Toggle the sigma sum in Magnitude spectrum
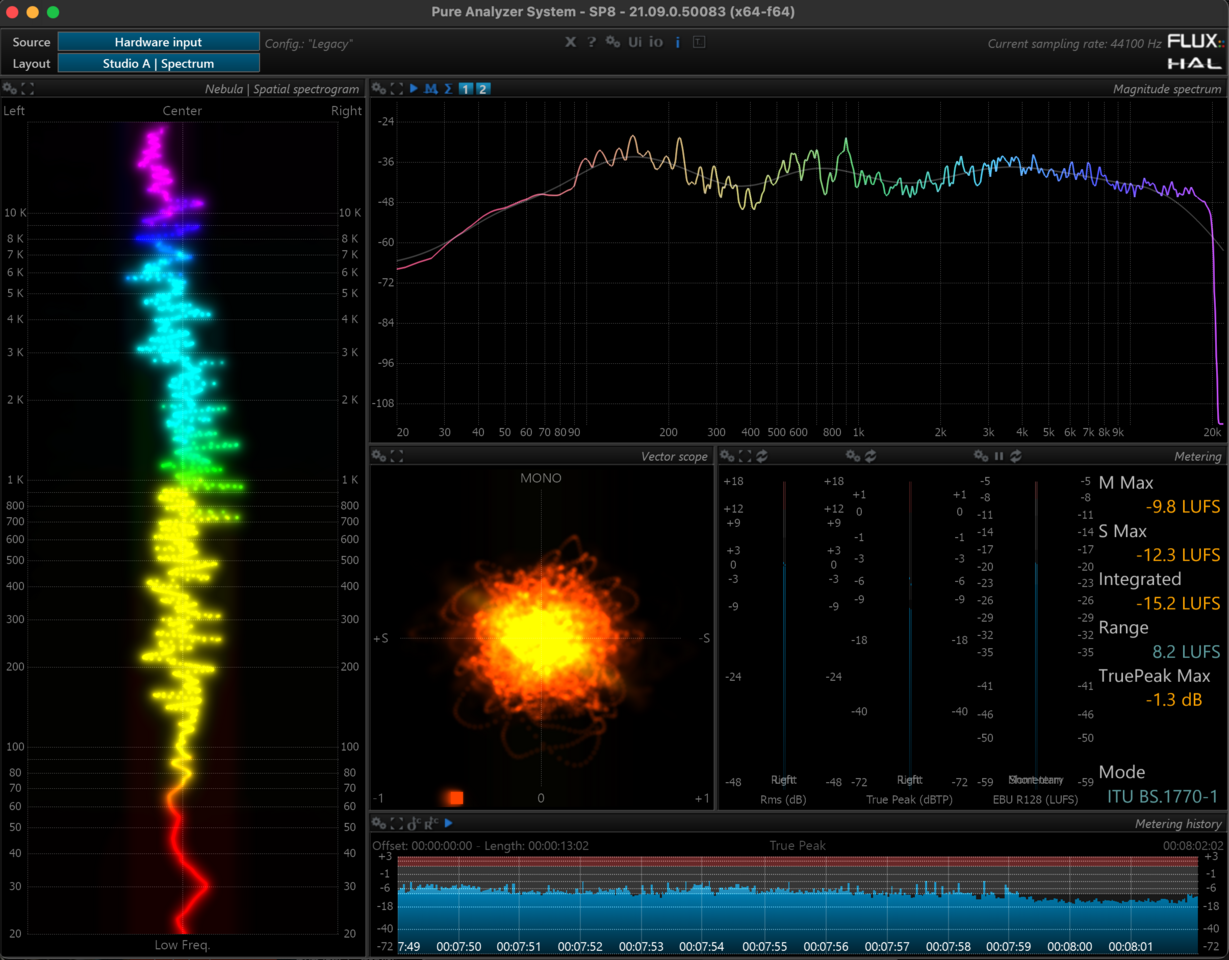 (448, 89)
